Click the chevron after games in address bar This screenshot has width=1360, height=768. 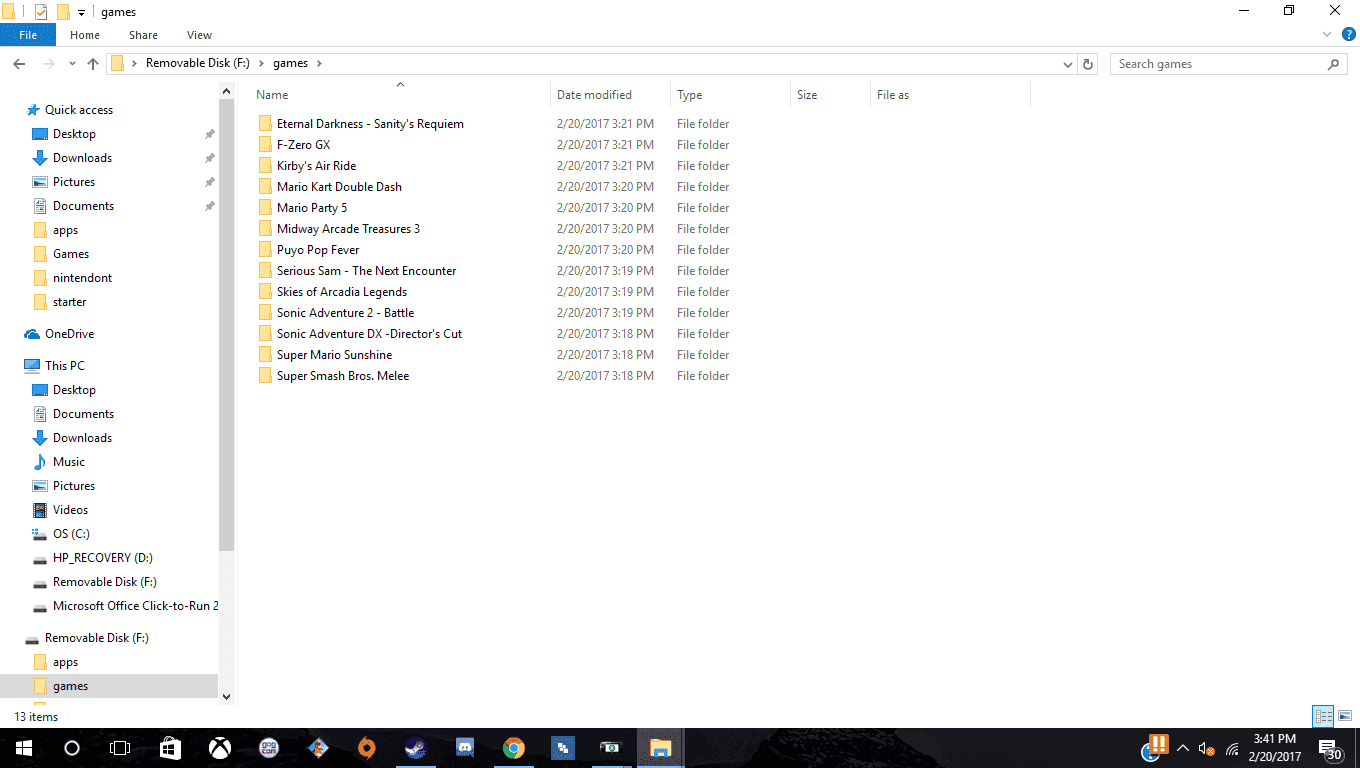[319, 63]
